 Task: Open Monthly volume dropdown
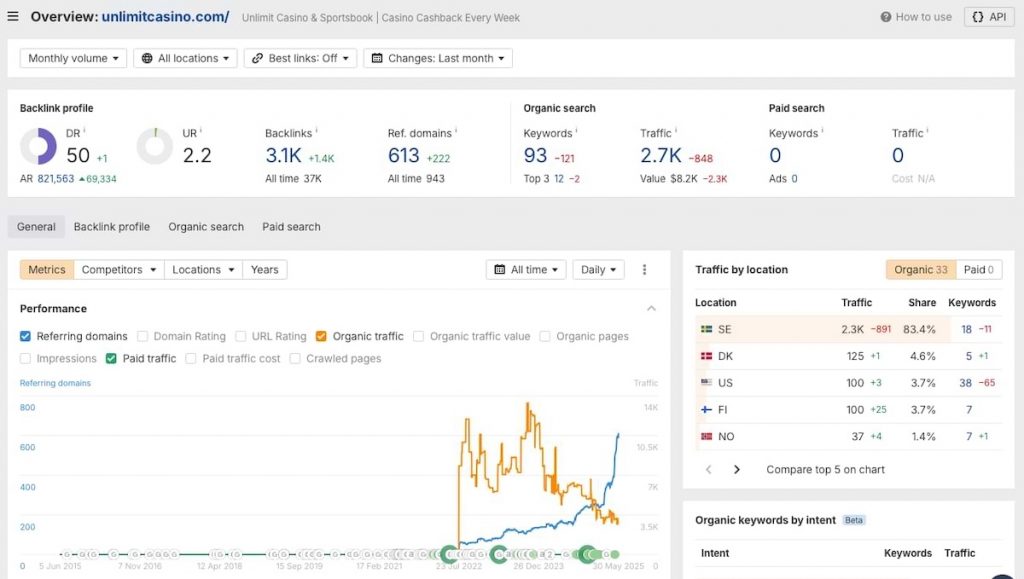click(x=73, y=58)
